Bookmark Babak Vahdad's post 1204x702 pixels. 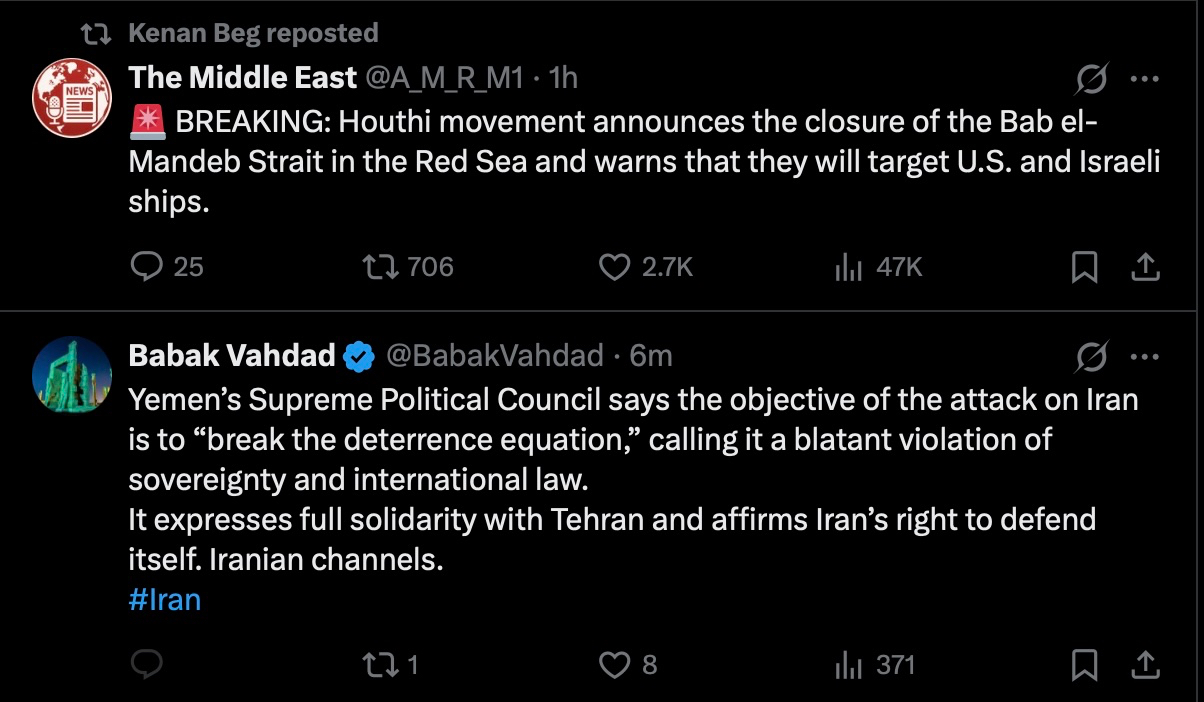(1085, 664)
